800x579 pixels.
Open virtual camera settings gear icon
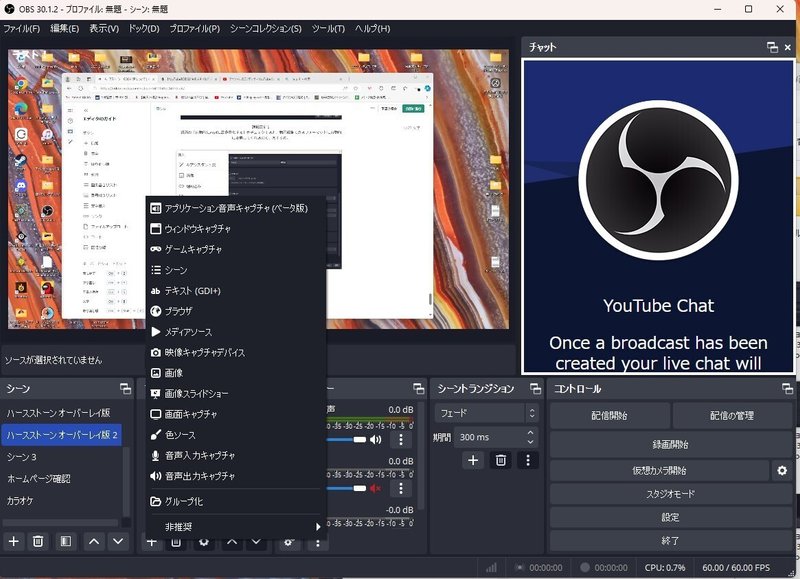[x=782, y=470]
